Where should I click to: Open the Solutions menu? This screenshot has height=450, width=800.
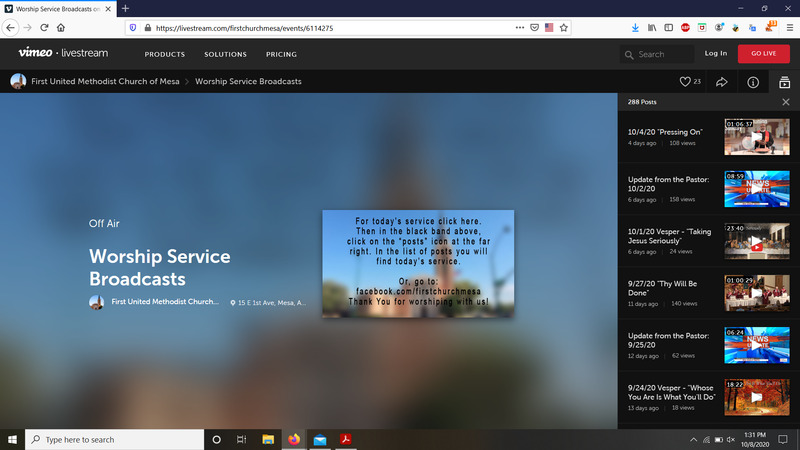[225, 54]
